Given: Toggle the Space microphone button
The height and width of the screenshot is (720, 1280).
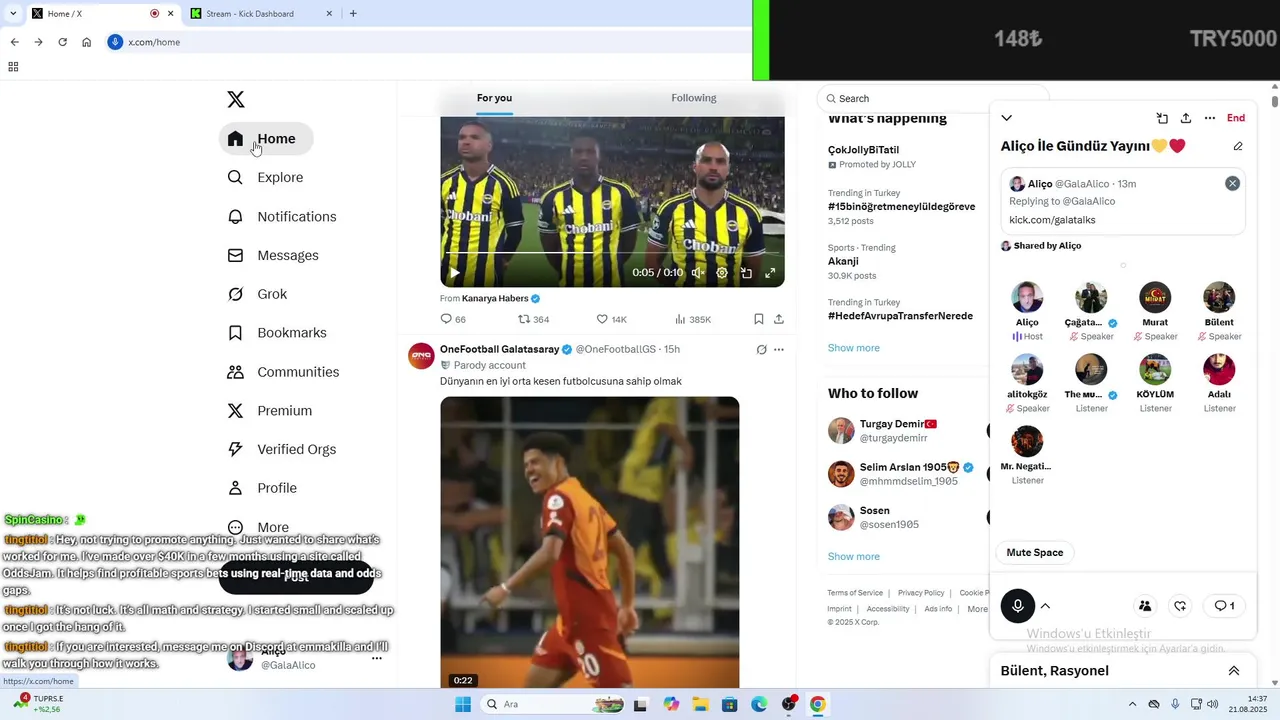Looking at the screenshot, I should click(1018, 606).
